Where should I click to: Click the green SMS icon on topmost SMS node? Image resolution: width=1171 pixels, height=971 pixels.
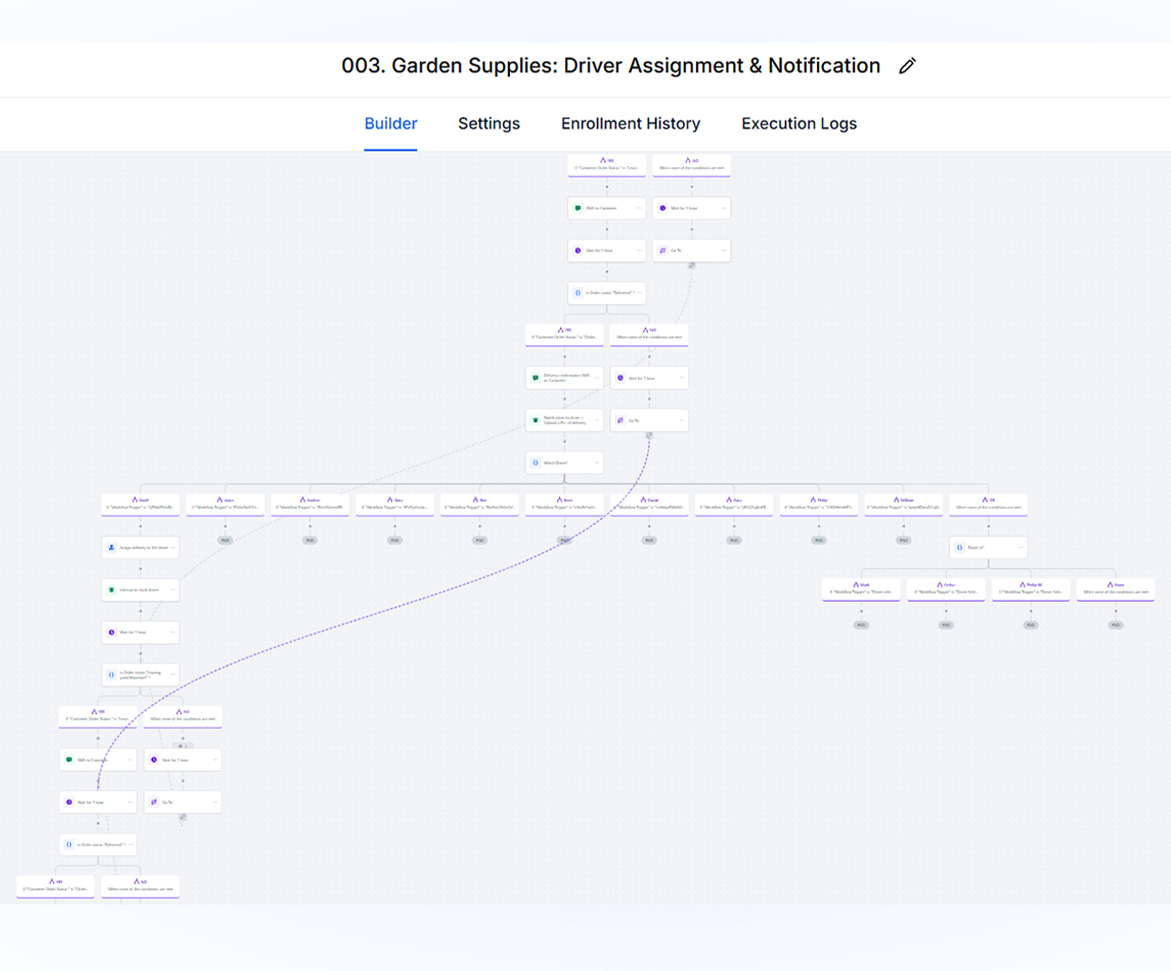click(578, 208)
